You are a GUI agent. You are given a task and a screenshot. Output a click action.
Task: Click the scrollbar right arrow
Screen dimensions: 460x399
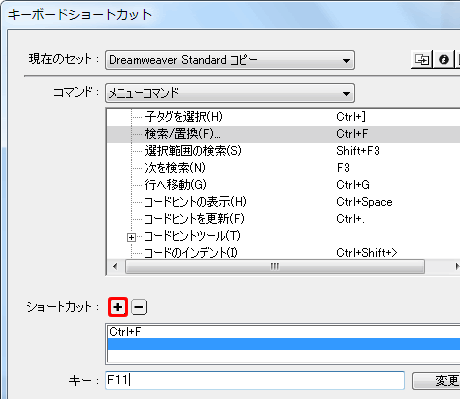457,267
